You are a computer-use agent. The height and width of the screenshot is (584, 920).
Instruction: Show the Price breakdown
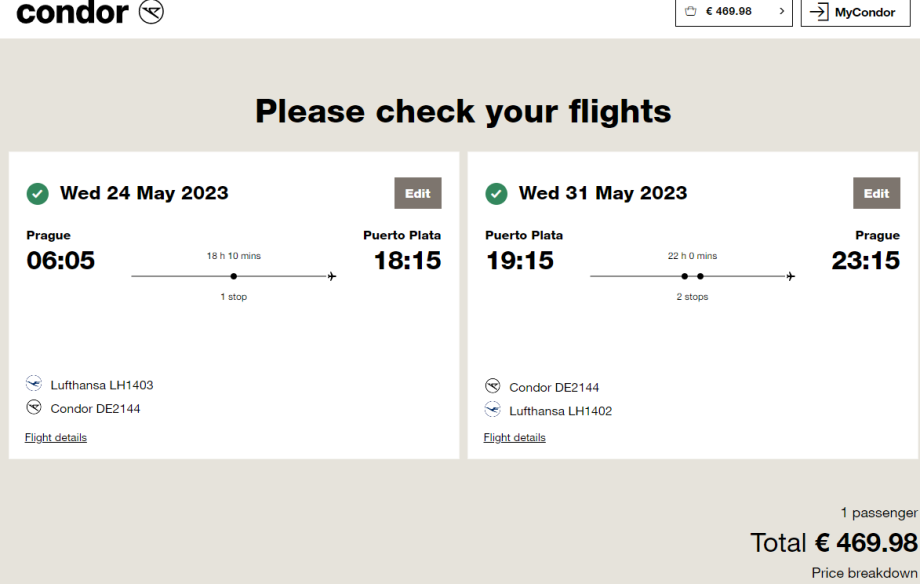[864, 573]
